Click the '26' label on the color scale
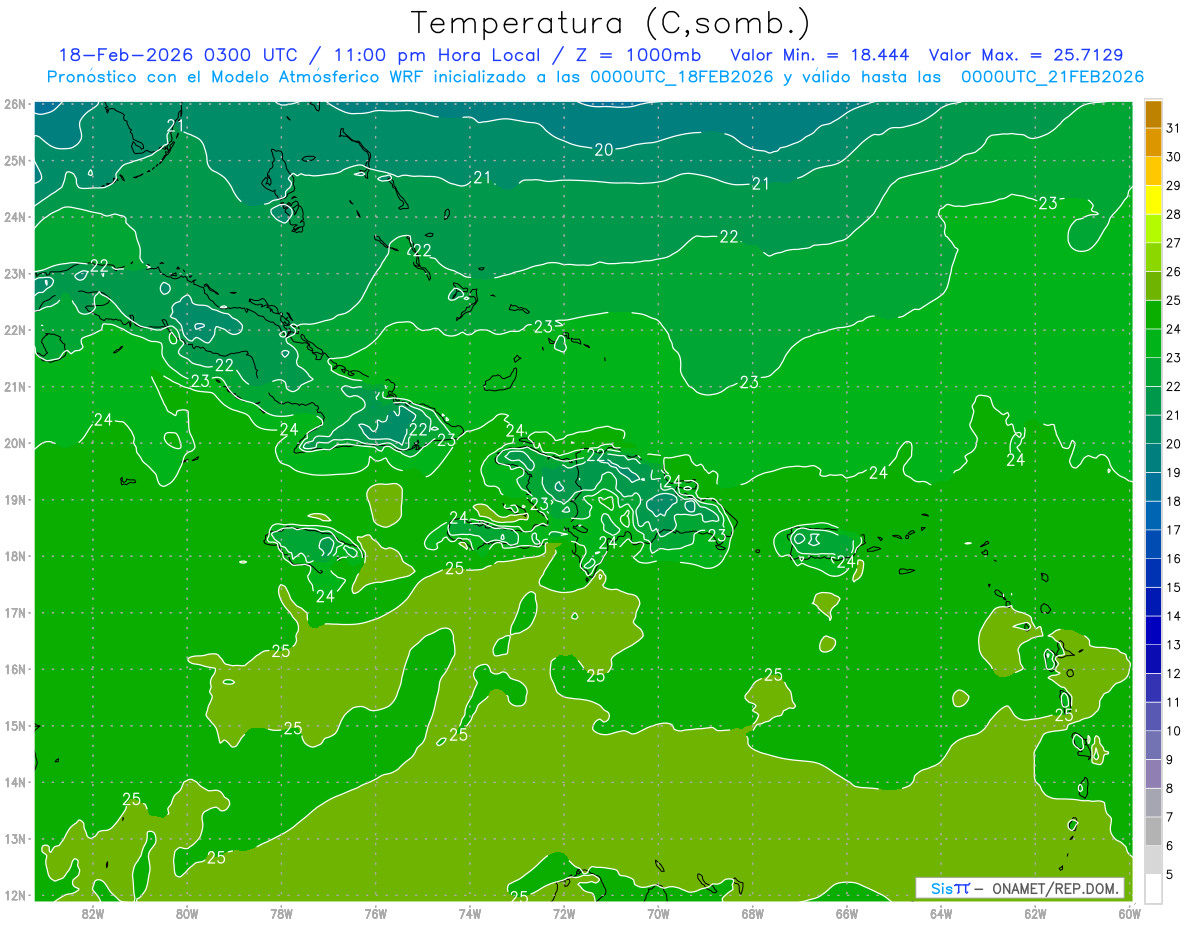1200x927 pixels. point(1174,272)
